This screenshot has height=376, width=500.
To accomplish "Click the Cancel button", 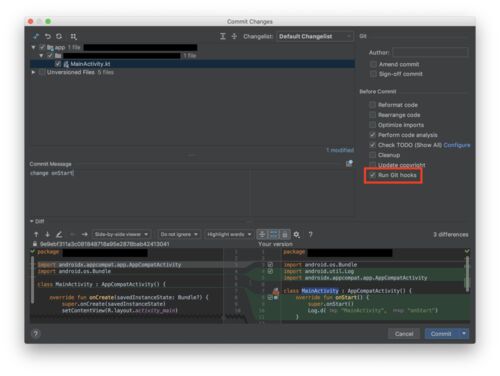I will tap(404, 333).
